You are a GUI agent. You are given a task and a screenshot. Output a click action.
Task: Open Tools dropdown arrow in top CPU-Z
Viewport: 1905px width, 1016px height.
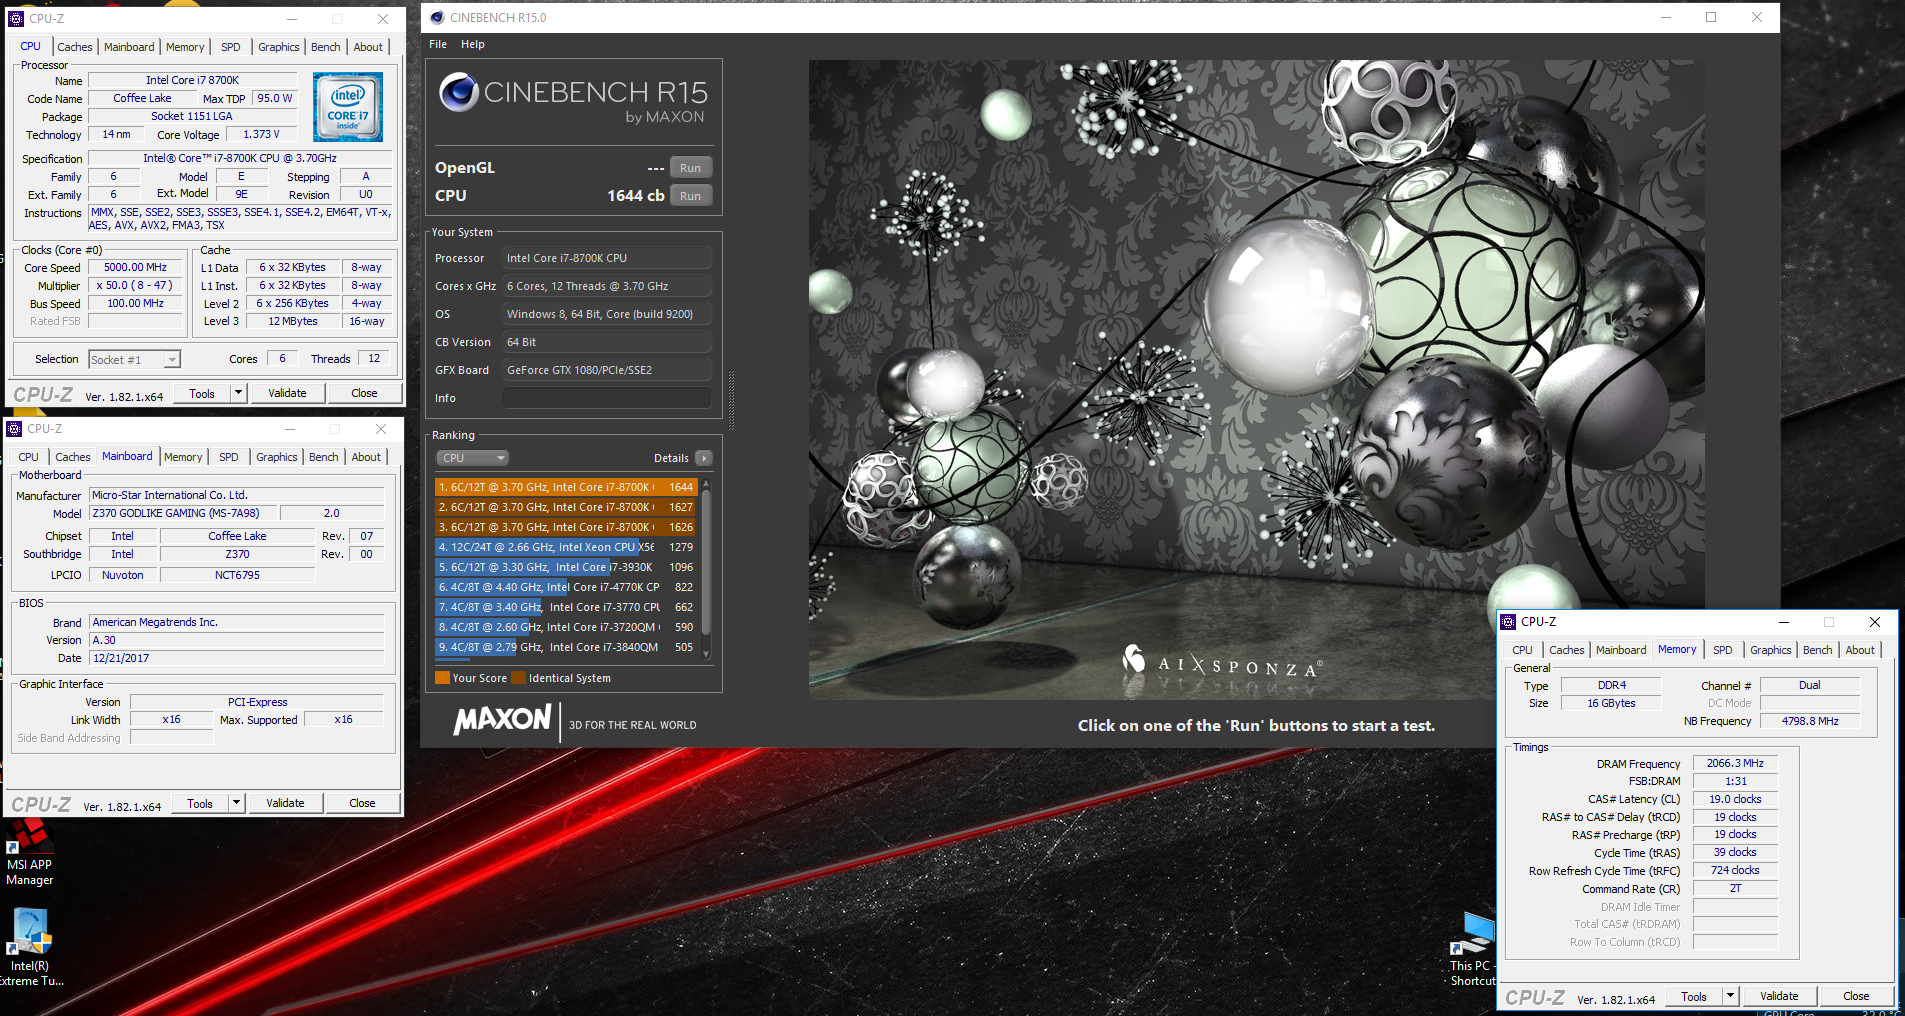point(238,393)
